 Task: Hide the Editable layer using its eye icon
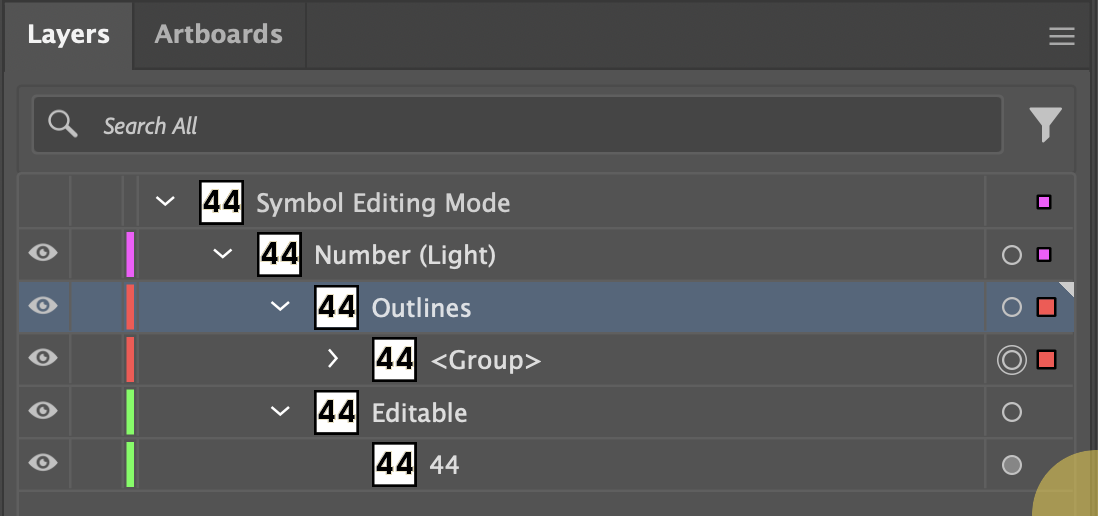tap(43, 410)
